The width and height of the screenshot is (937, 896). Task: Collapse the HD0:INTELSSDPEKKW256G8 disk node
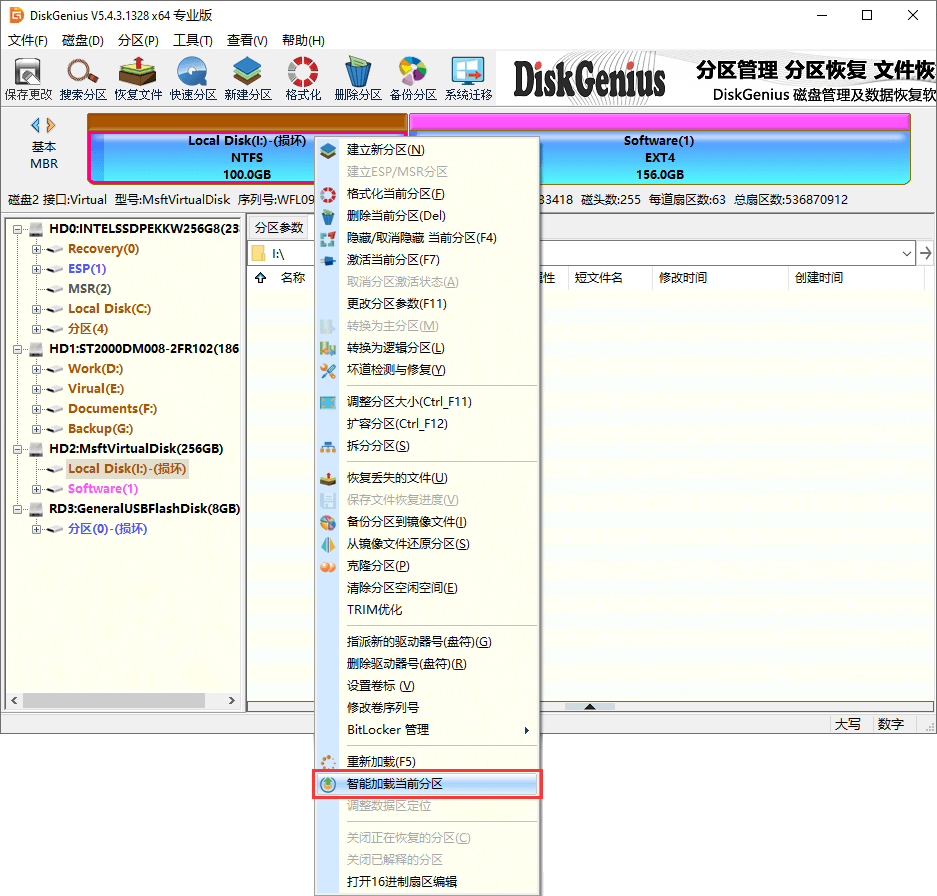click(x=17, y=230)
